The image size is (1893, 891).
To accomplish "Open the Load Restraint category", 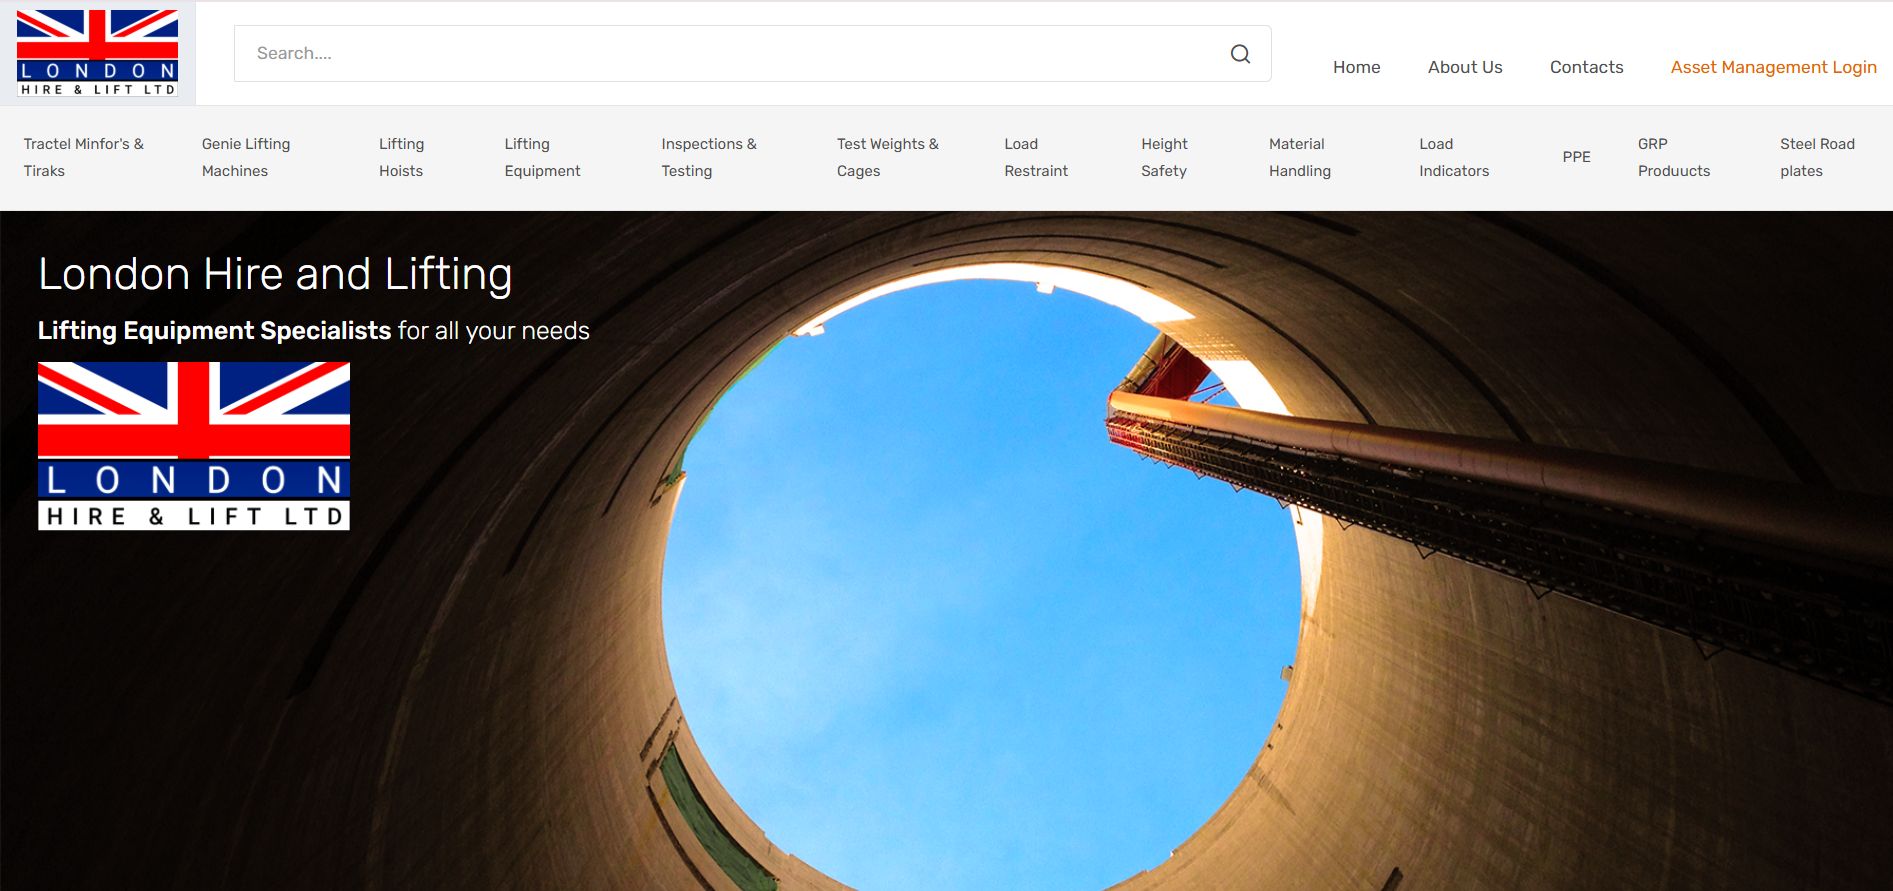I will point(1036,157).
